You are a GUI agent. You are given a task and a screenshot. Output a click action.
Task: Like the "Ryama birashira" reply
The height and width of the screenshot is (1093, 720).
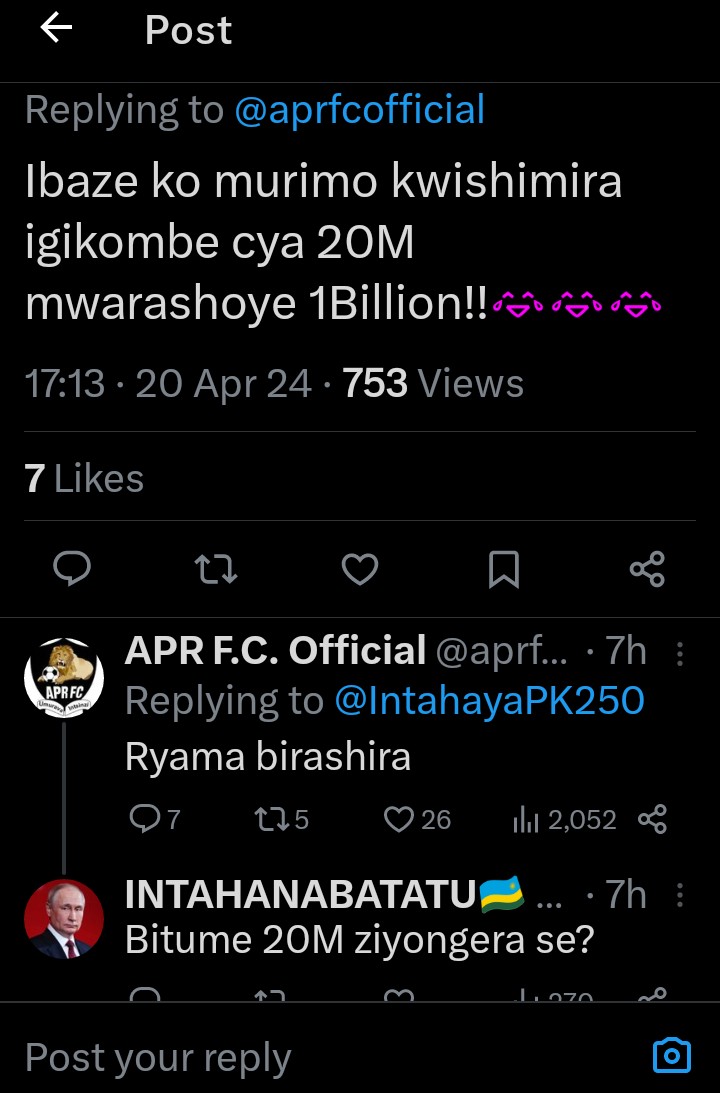point(399,820)
